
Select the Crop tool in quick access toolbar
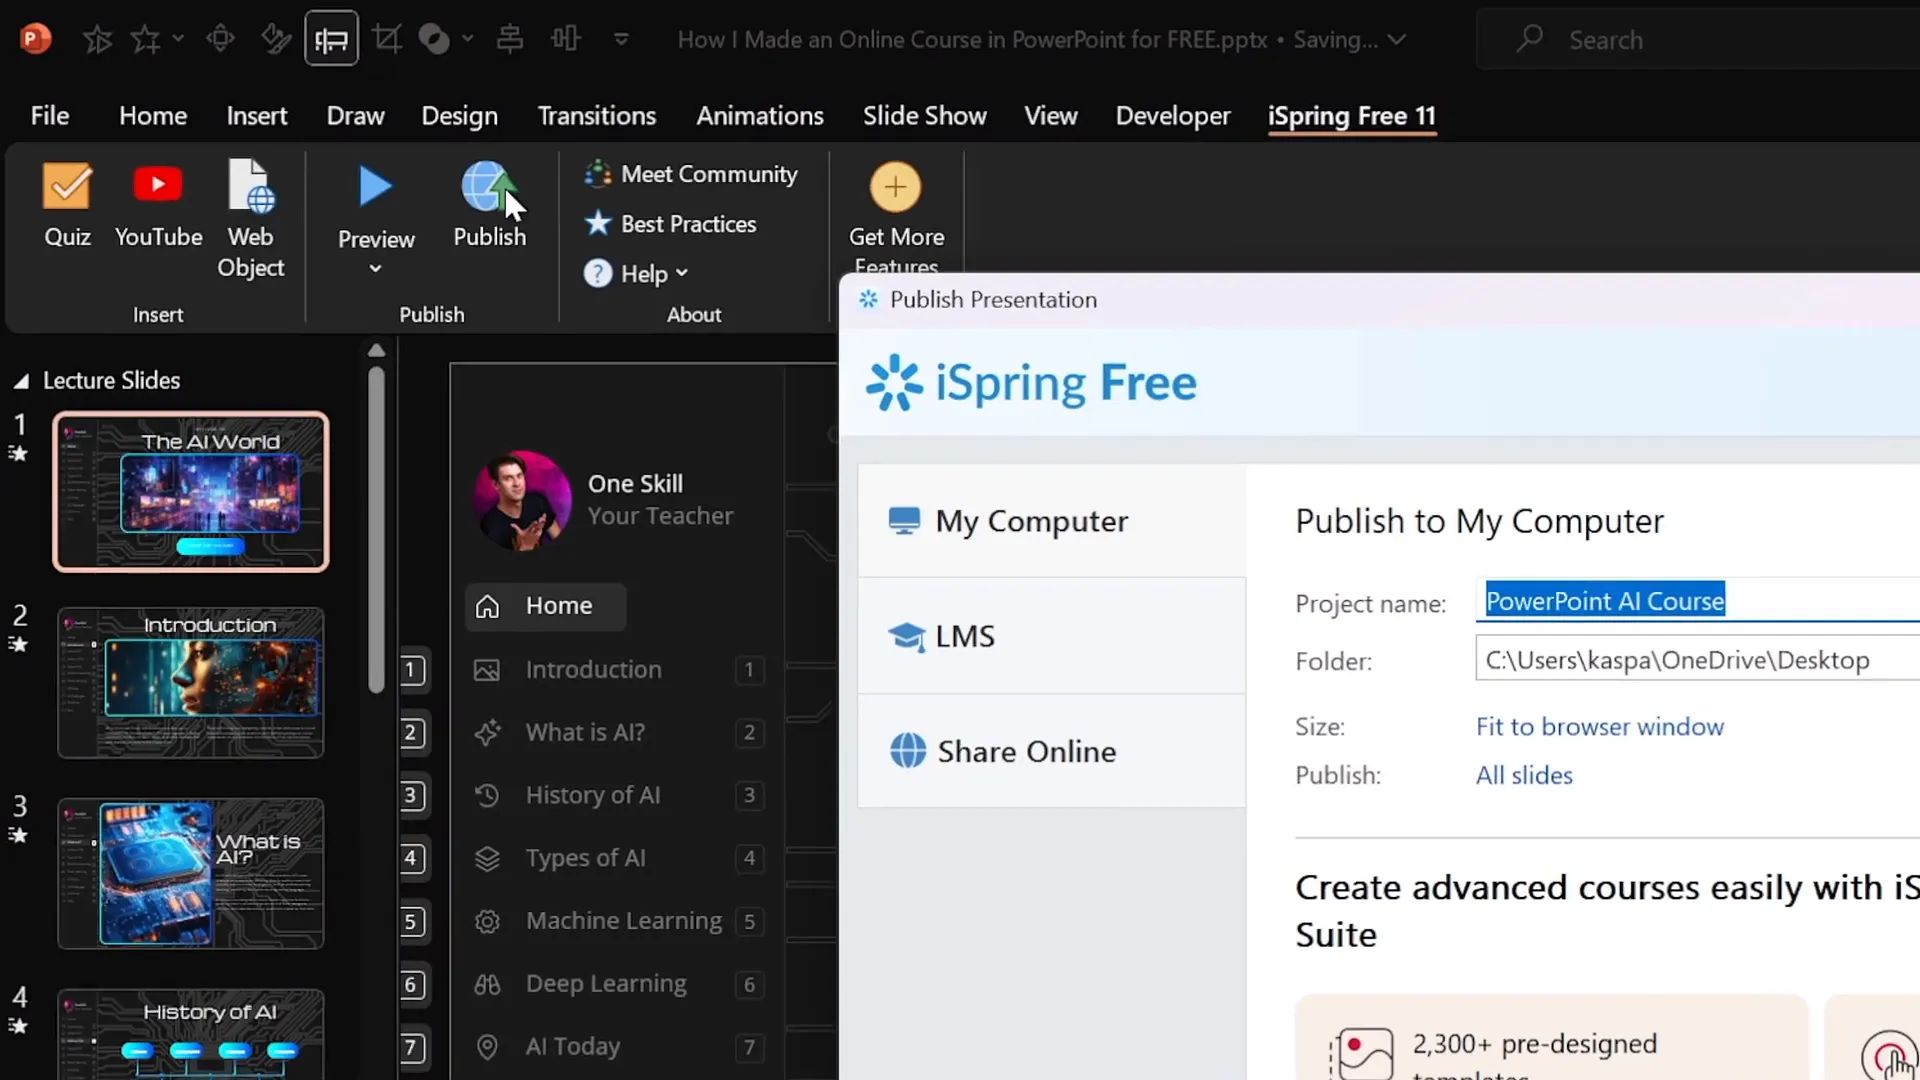click(388, 38)
